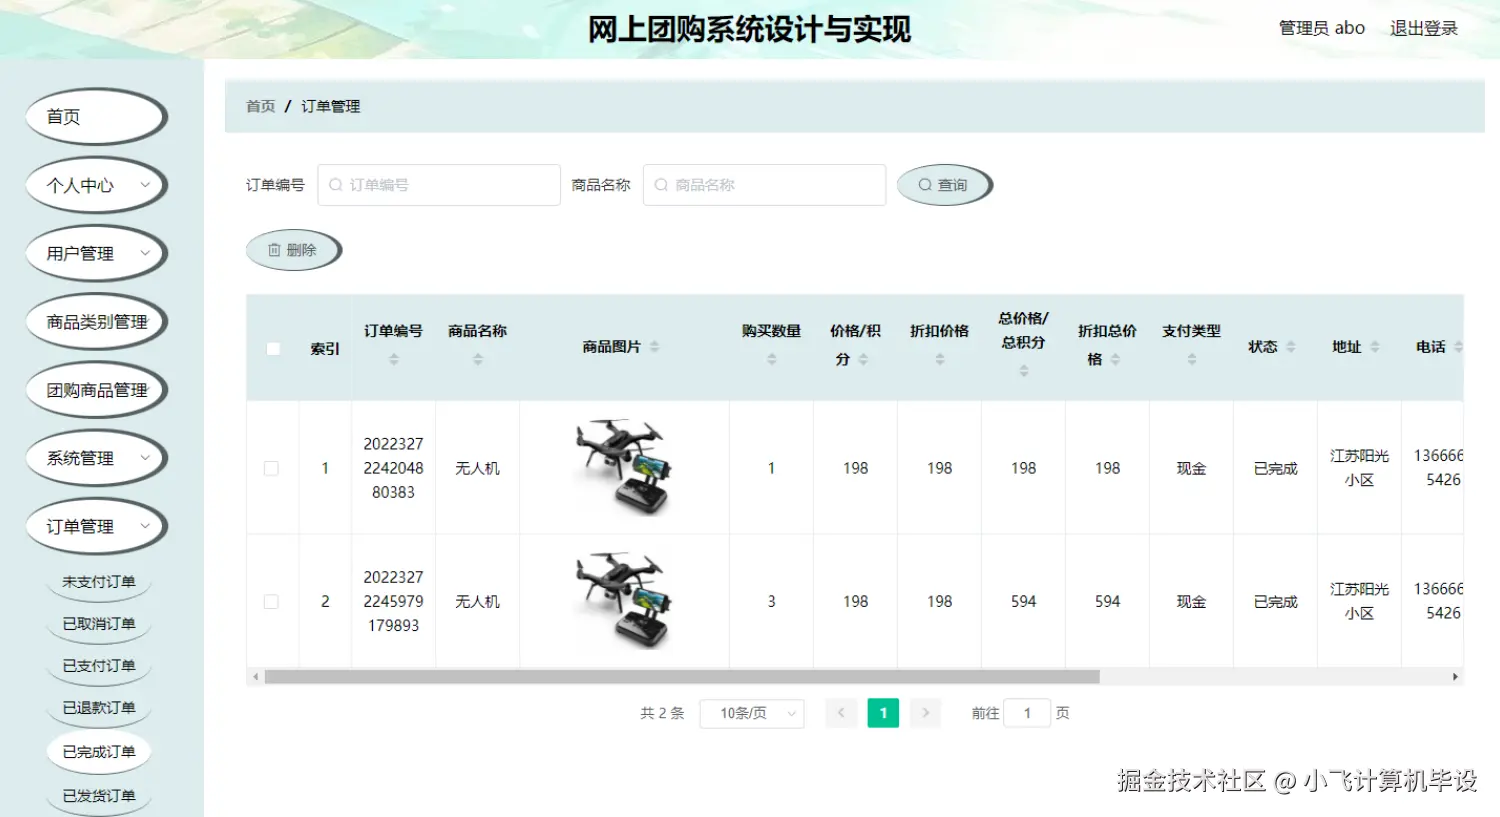Click the sort arrows beside 商品图片 header
This screenshot has width=1500, height=817.
pos(654,347)
